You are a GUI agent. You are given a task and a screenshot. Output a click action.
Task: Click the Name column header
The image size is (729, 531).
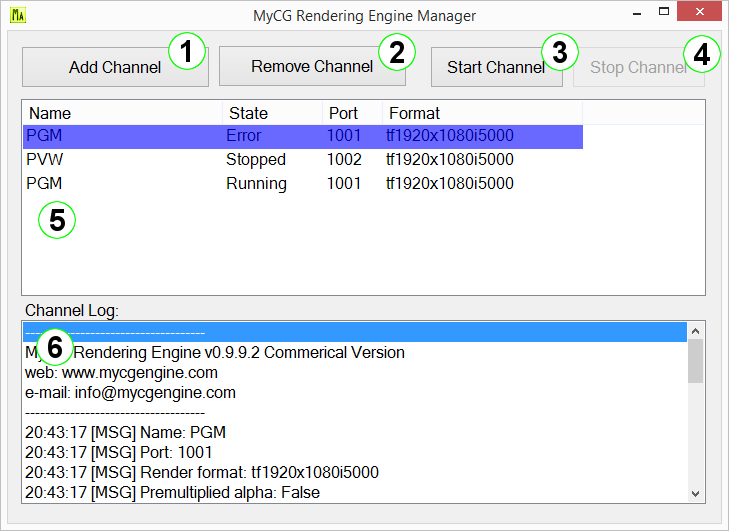pos(120,113)
